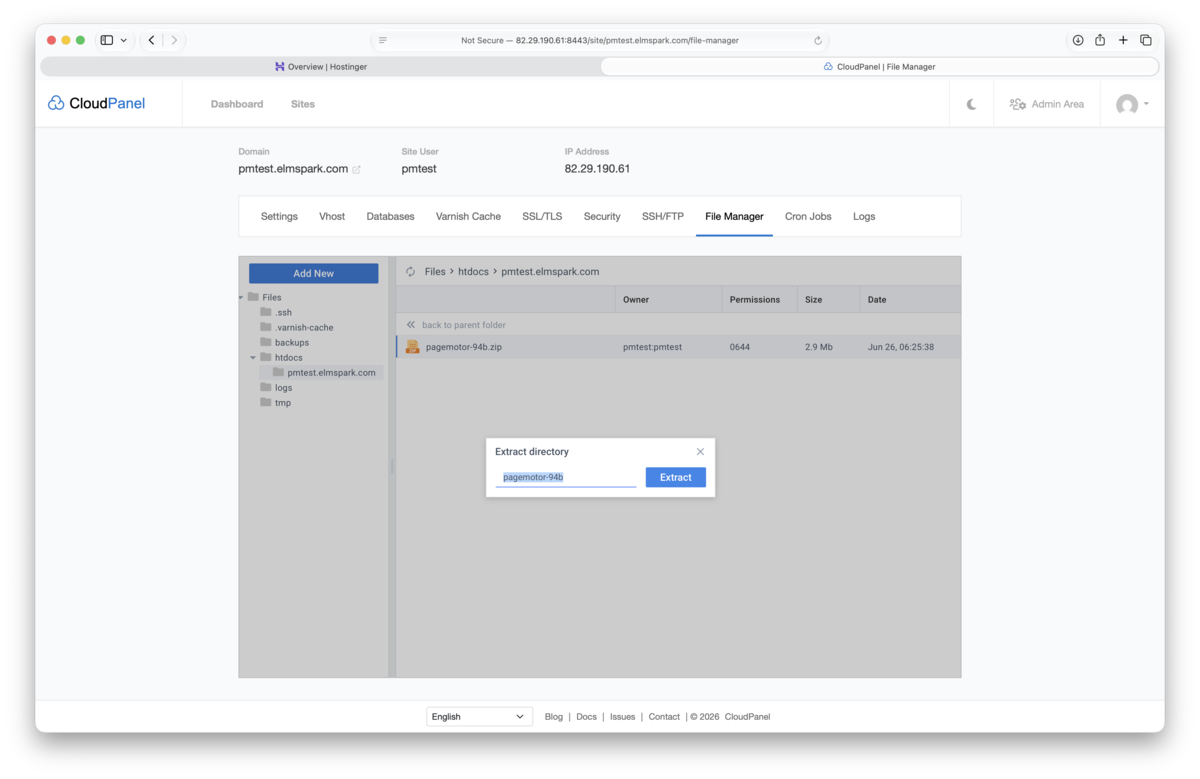Click the Add New button
The width and height of the screenshot is (1200, 779).
(314, 273)
